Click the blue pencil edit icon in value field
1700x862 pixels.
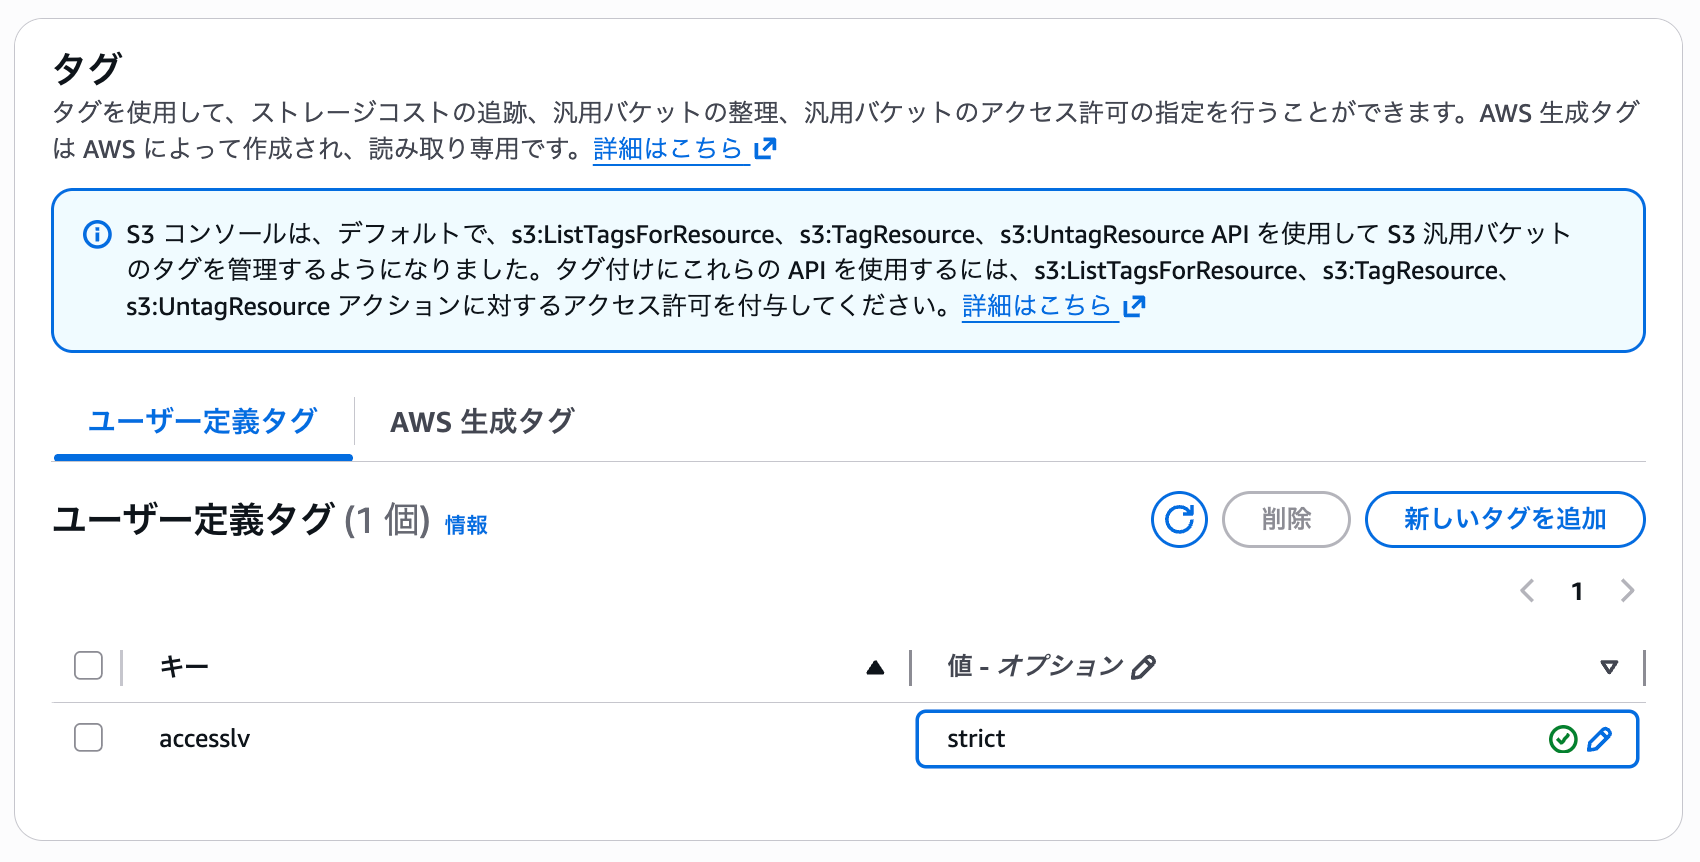[1600, 739]
